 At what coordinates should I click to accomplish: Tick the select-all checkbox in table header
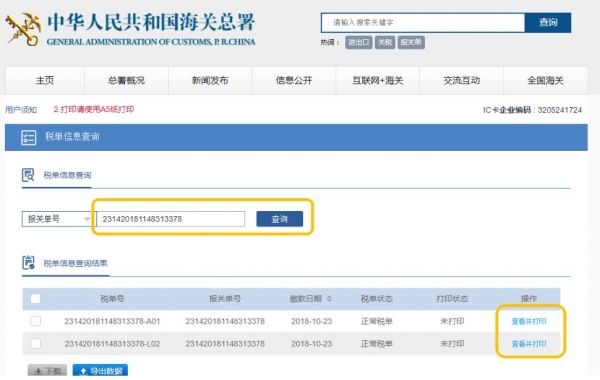(36, 298)
